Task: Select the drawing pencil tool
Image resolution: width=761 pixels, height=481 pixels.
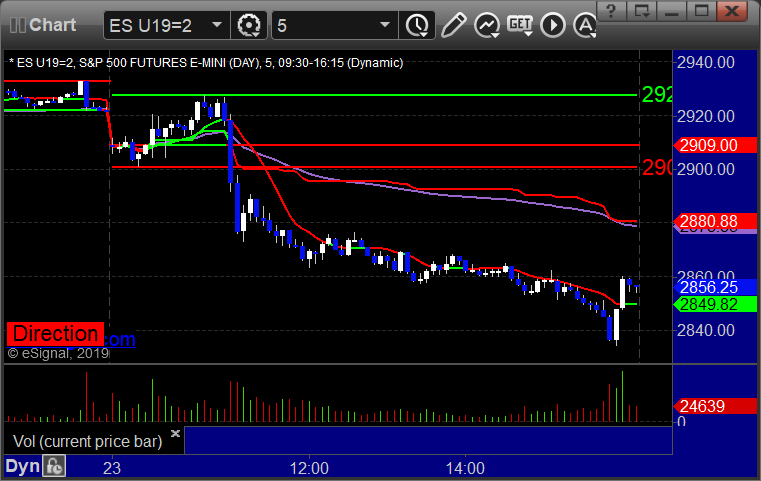Action: click(453, 25)
